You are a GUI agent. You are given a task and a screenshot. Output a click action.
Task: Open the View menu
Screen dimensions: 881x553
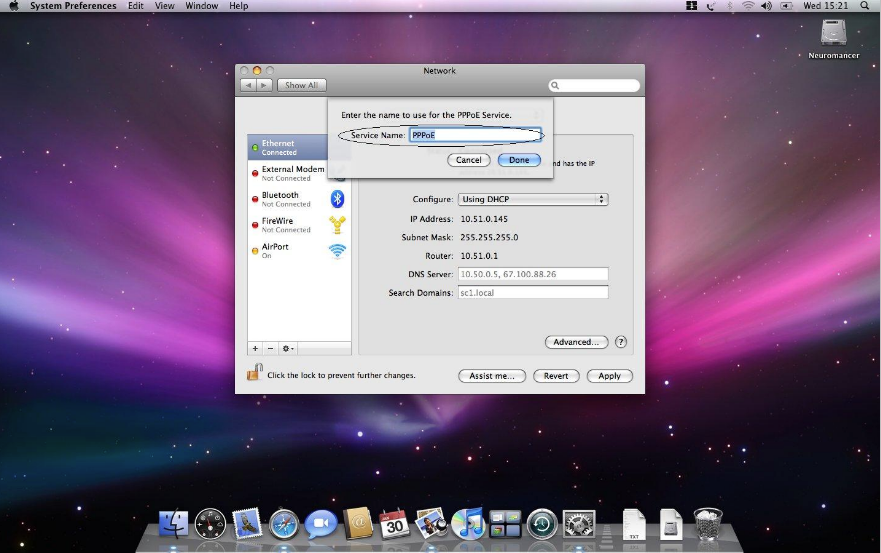coord(165,6)
